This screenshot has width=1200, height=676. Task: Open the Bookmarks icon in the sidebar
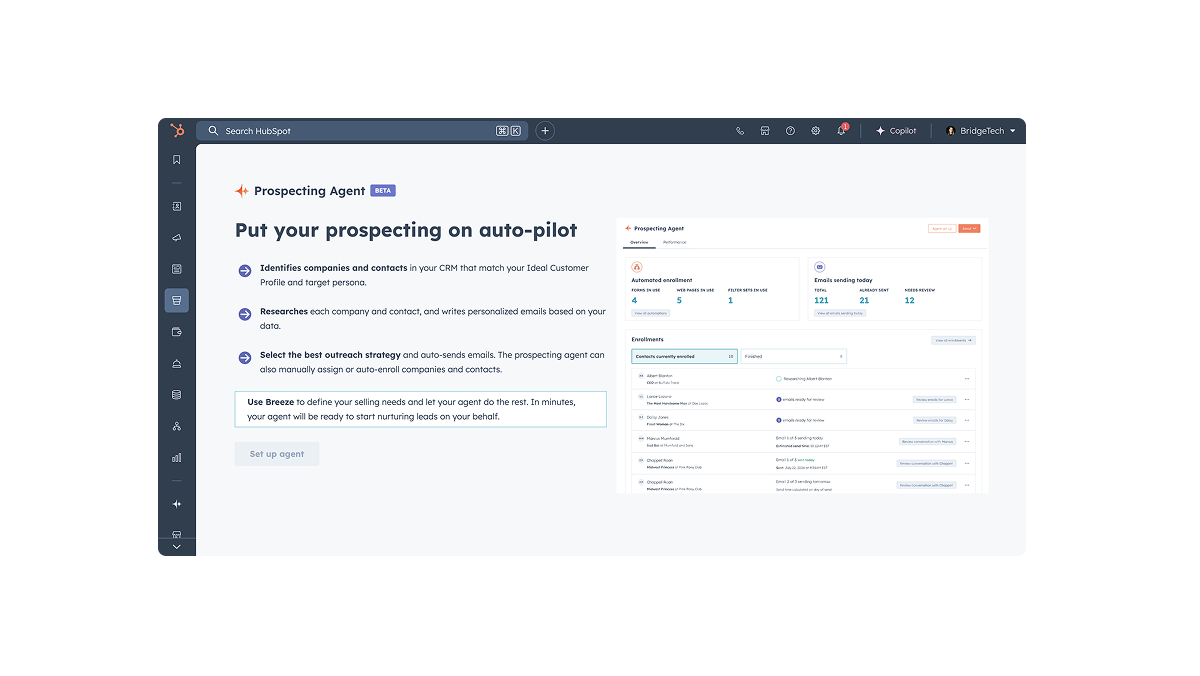coord(176,158)
